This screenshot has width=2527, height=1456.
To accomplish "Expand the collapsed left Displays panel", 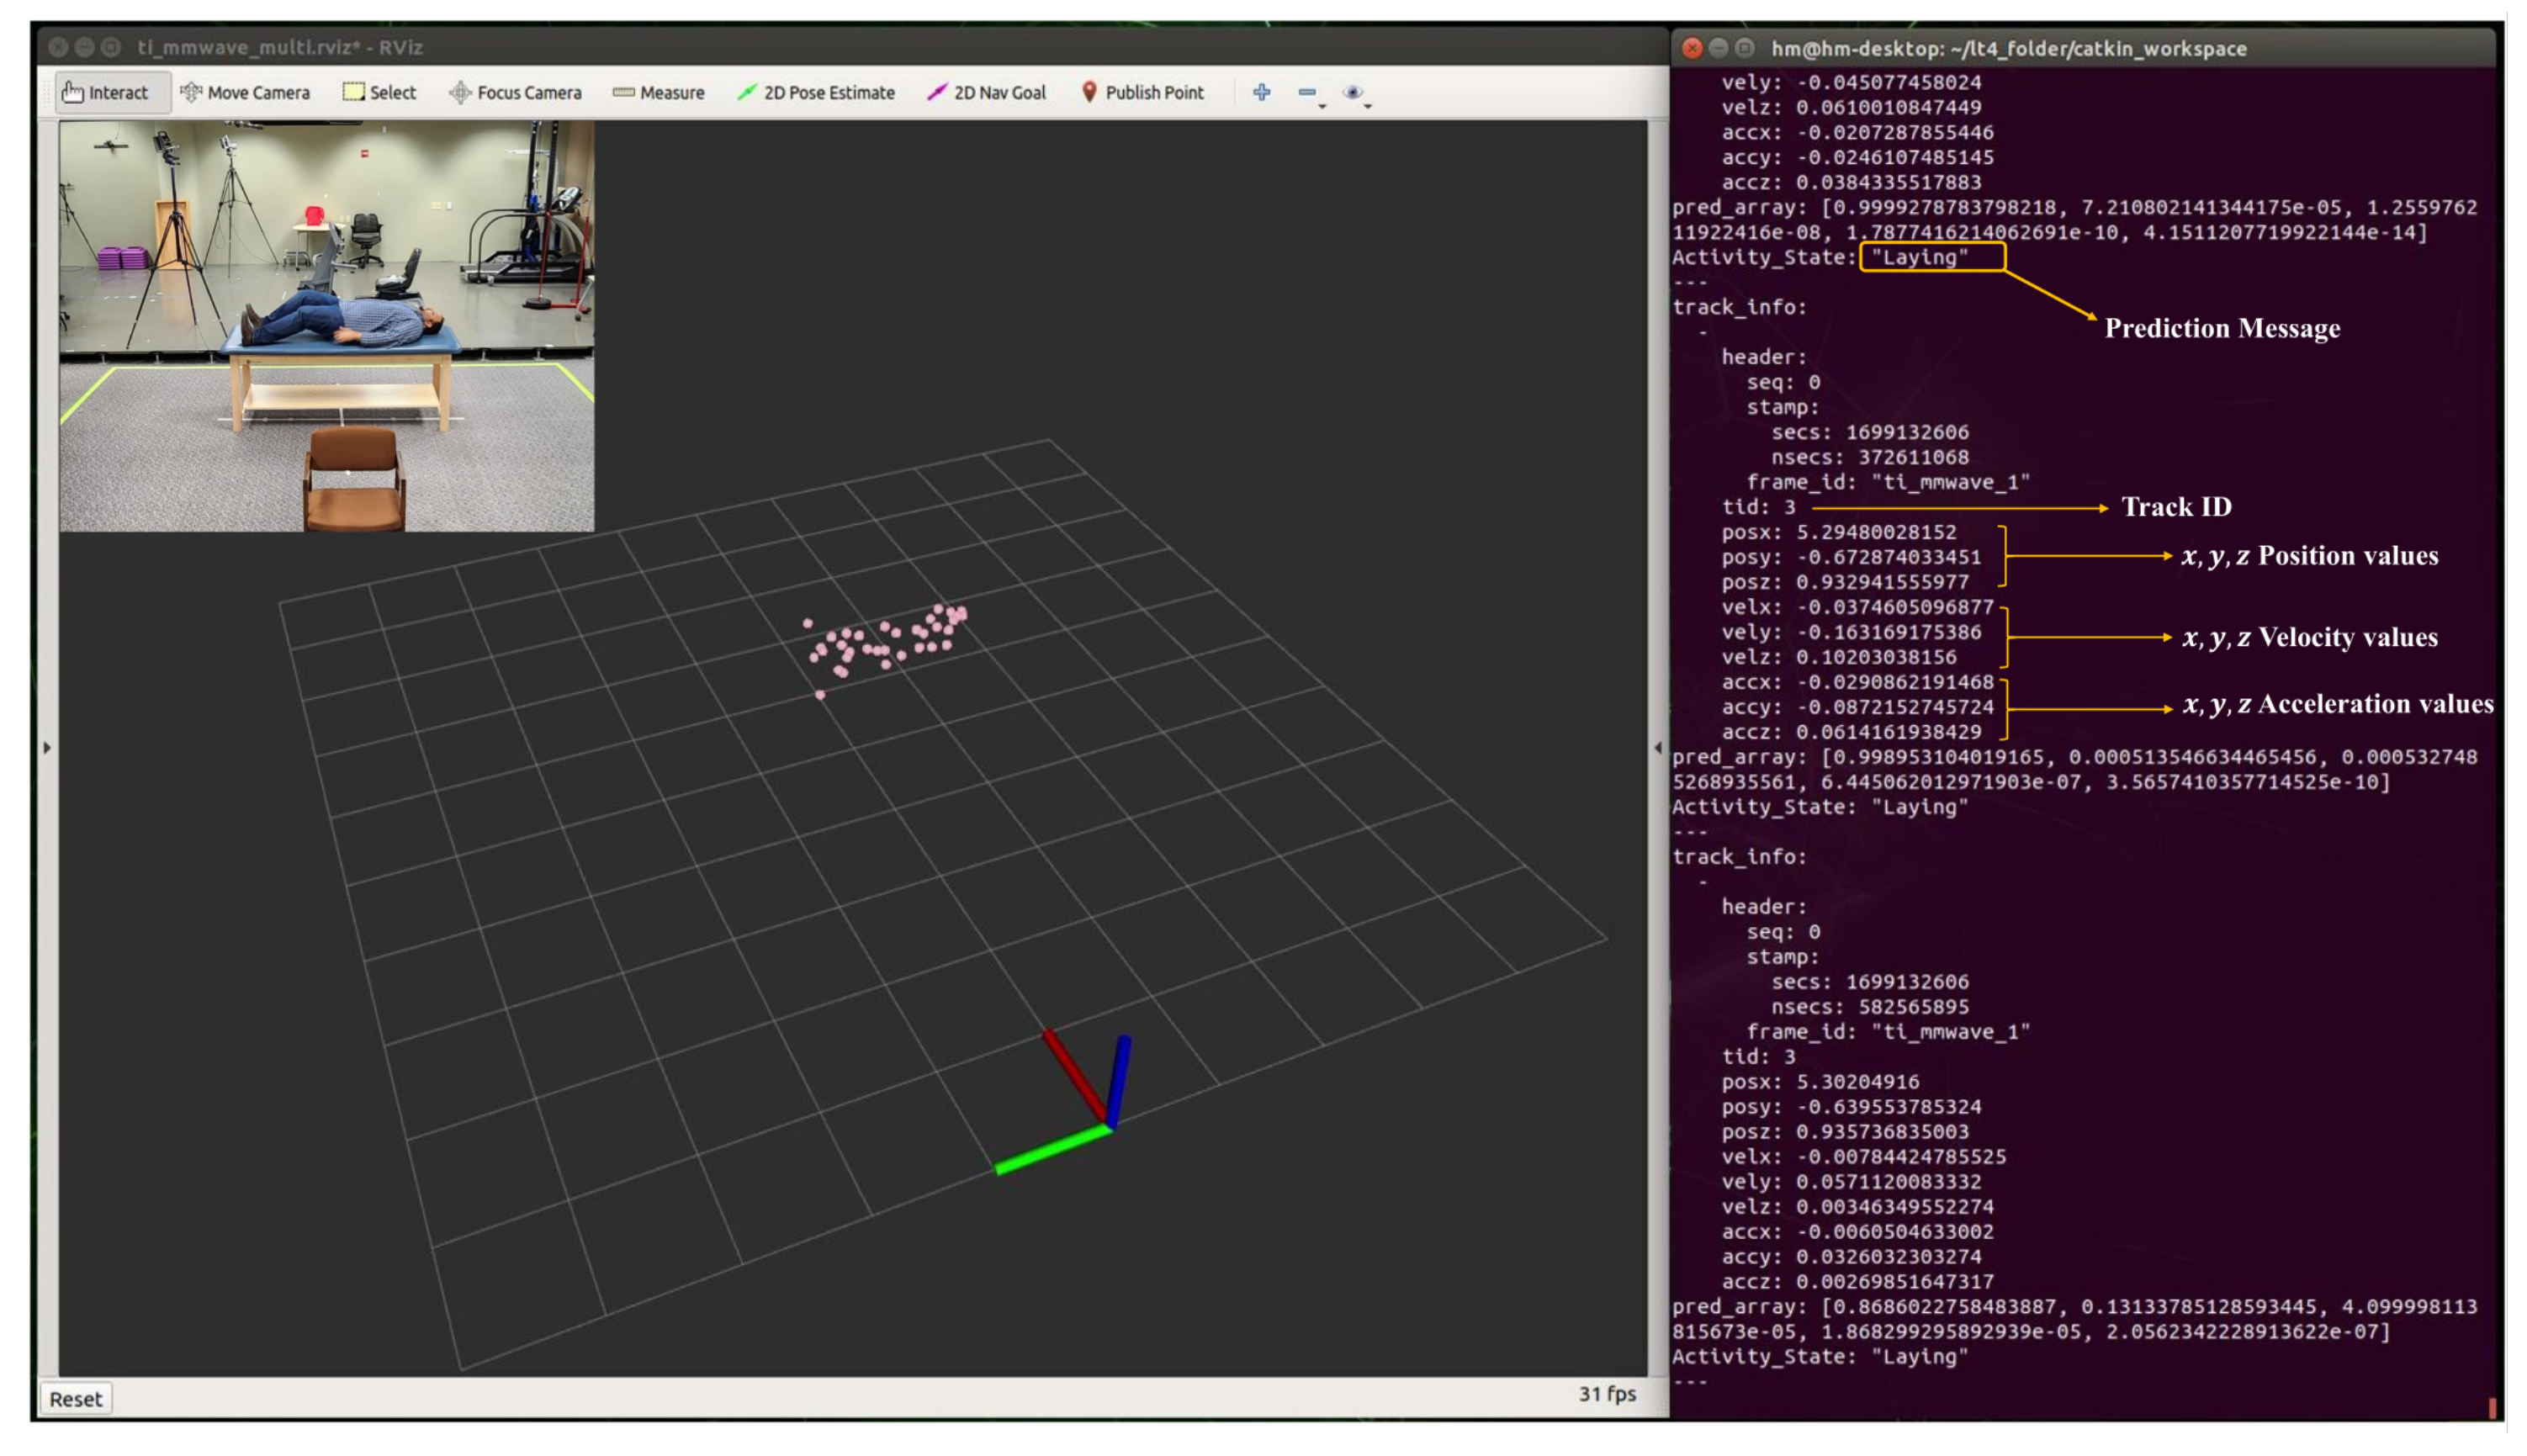I will click(x=47, y=747).
